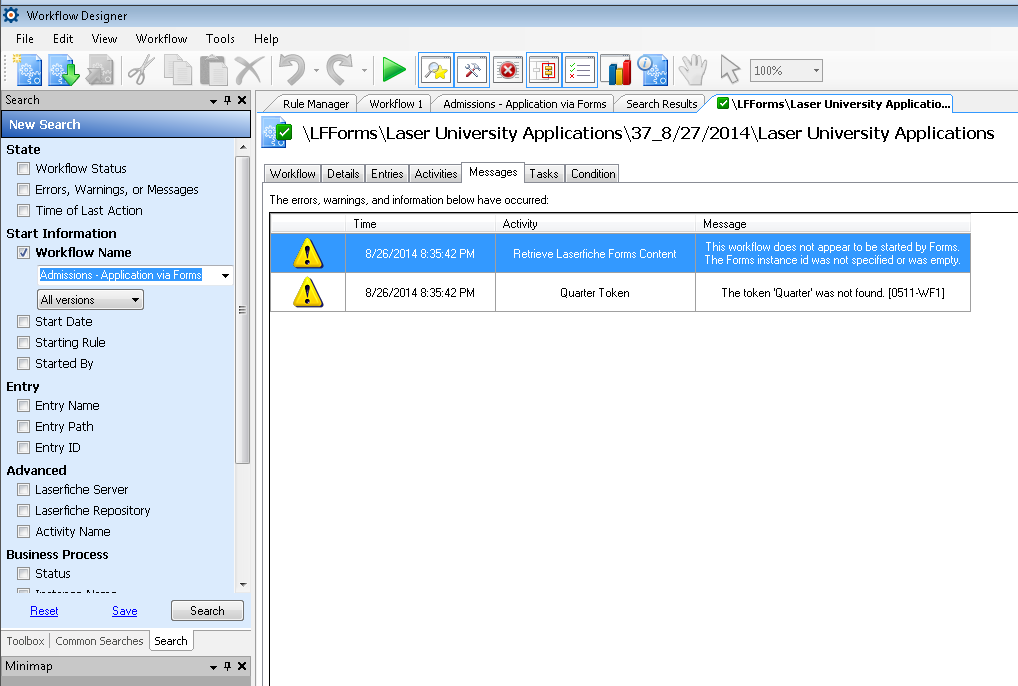This screenshot has width=1018, height=686.
Task: Open the Minimap pane options arrow
Action: pyautogui.click(x=213, y=667)
